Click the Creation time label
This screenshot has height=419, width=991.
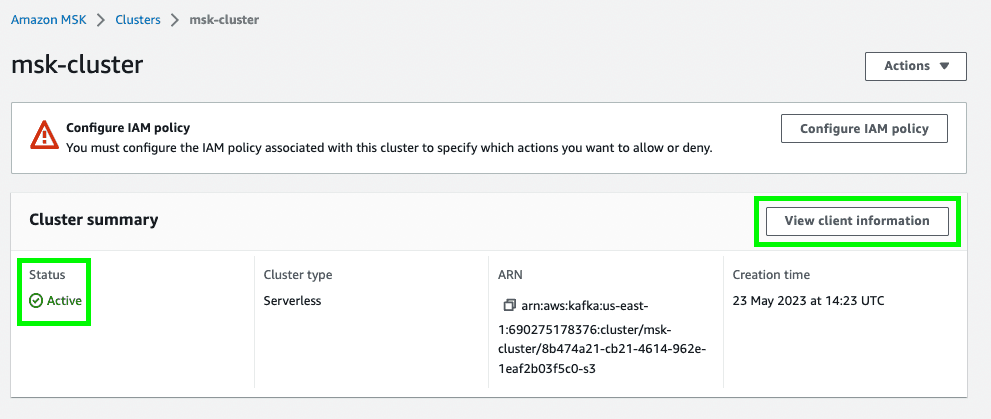click(x=771, y=275)
